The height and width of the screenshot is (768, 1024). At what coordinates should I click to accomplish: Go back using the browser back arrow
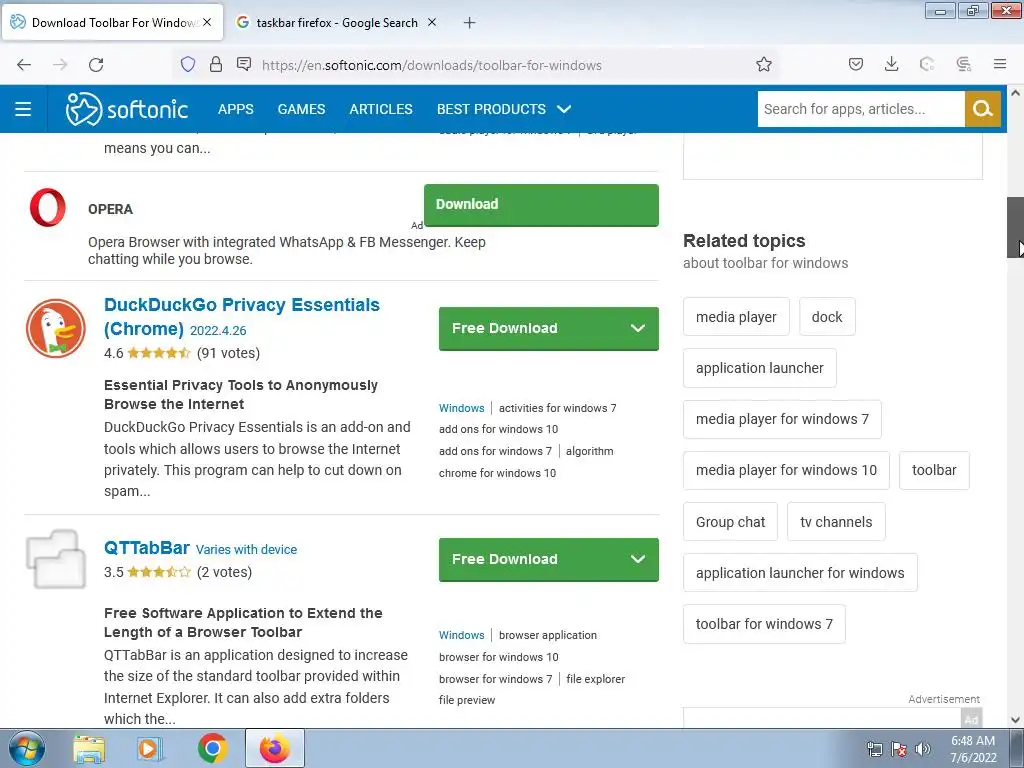[24, 65]
